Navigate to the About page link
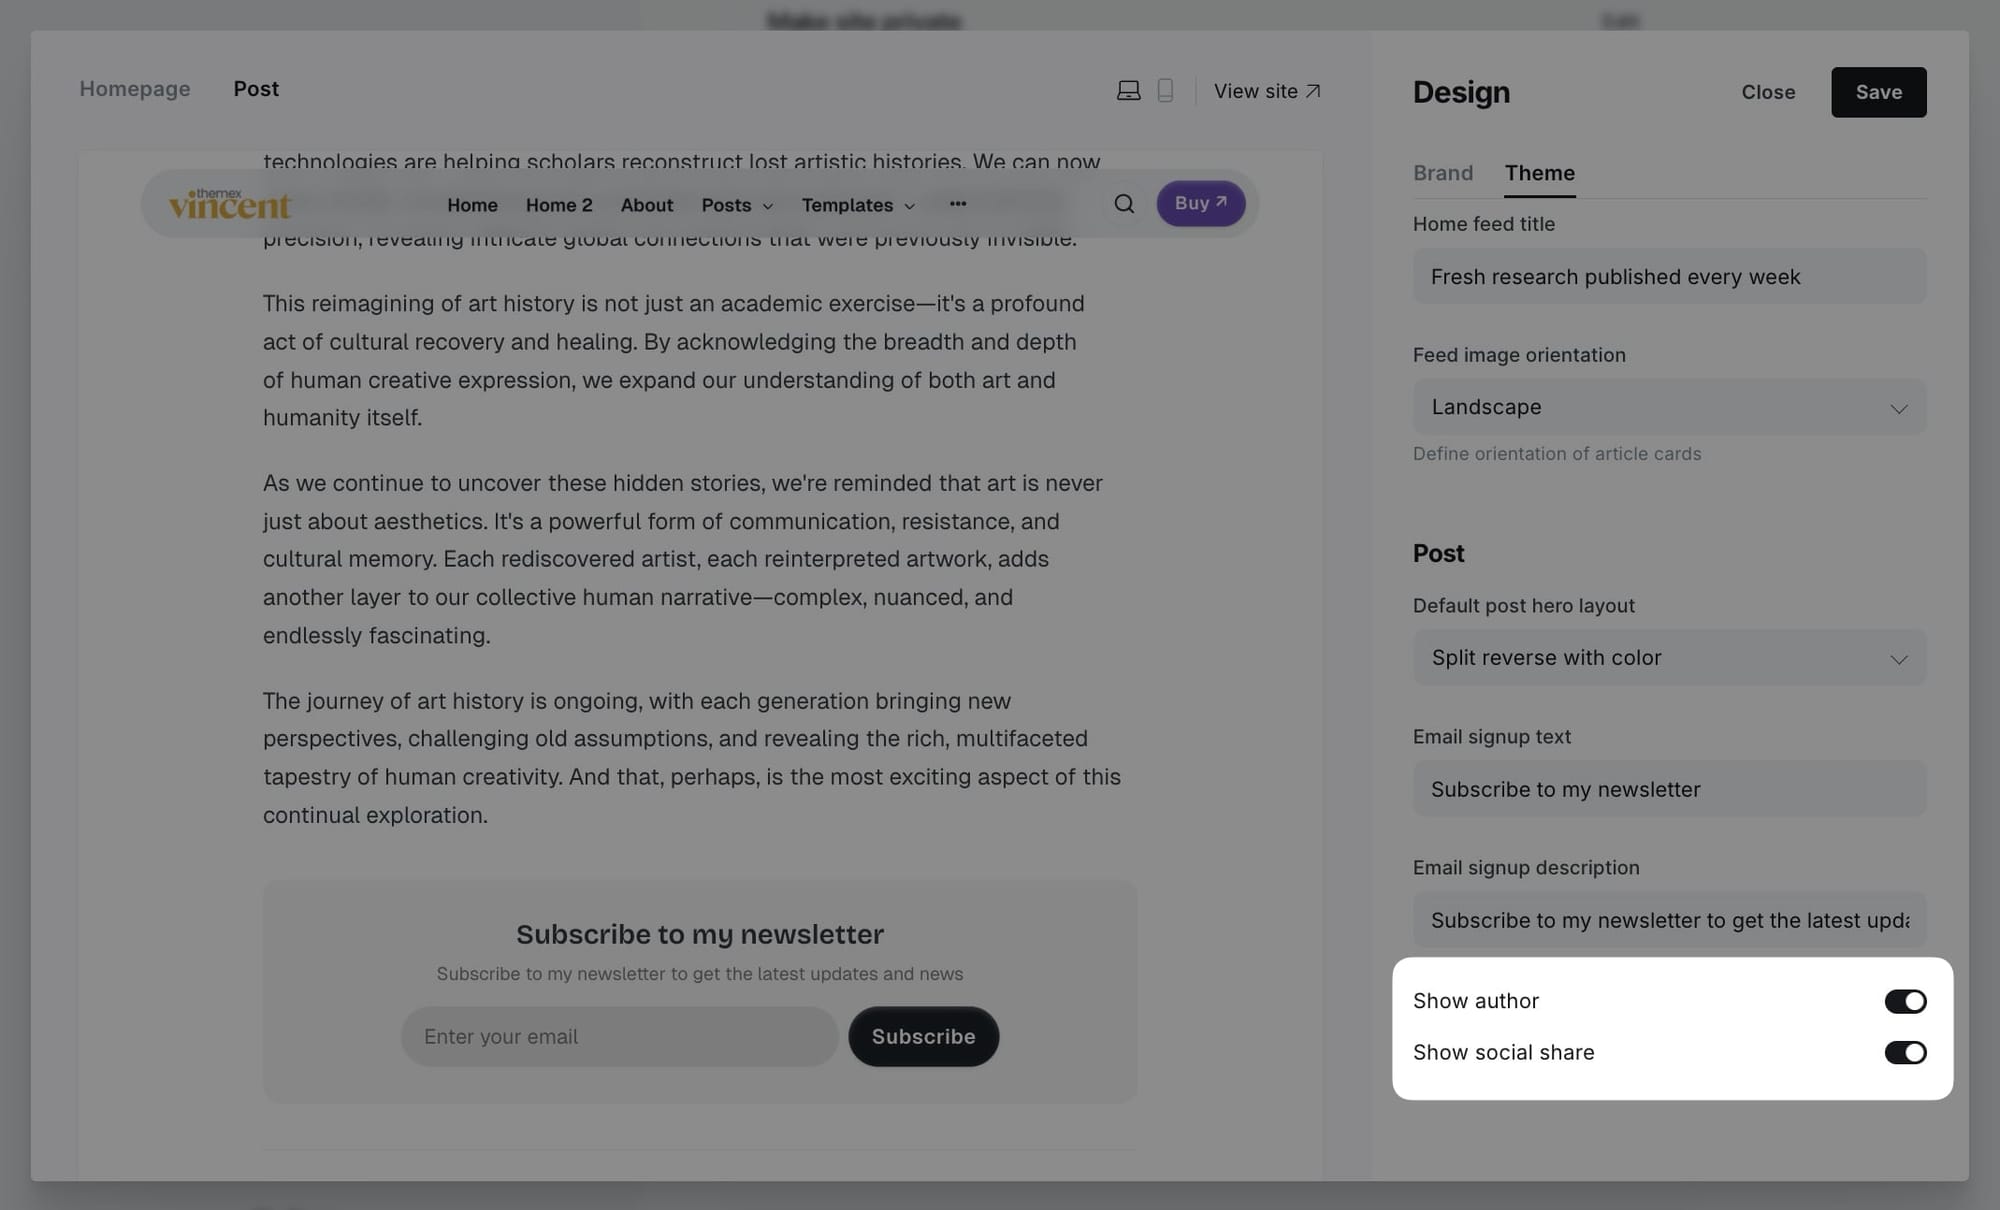 tap(646, 205)
